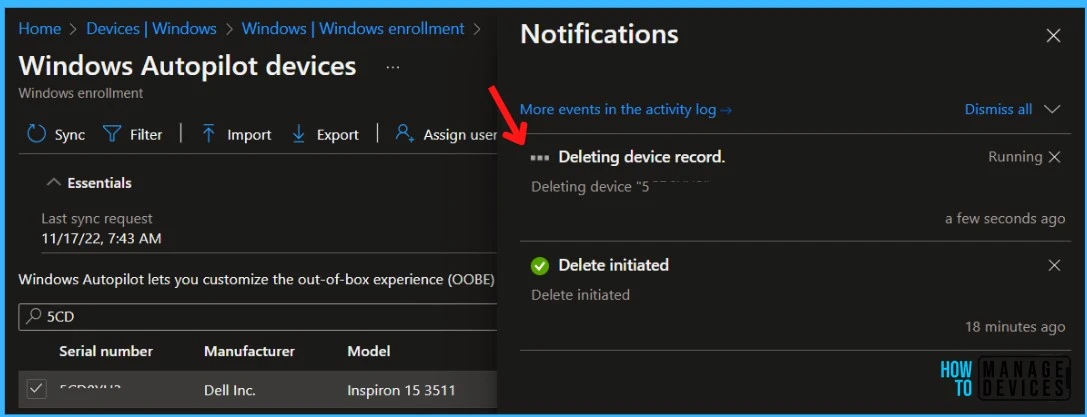Go to Home breadcrumb
The width and height of the screenshot is (1087, 417).
tap(40, 28)
